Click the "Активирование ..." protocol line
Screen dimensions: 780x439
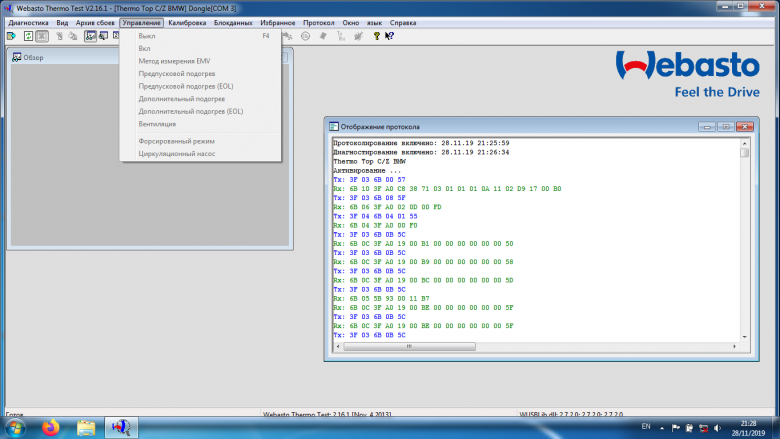coord(367,171)
